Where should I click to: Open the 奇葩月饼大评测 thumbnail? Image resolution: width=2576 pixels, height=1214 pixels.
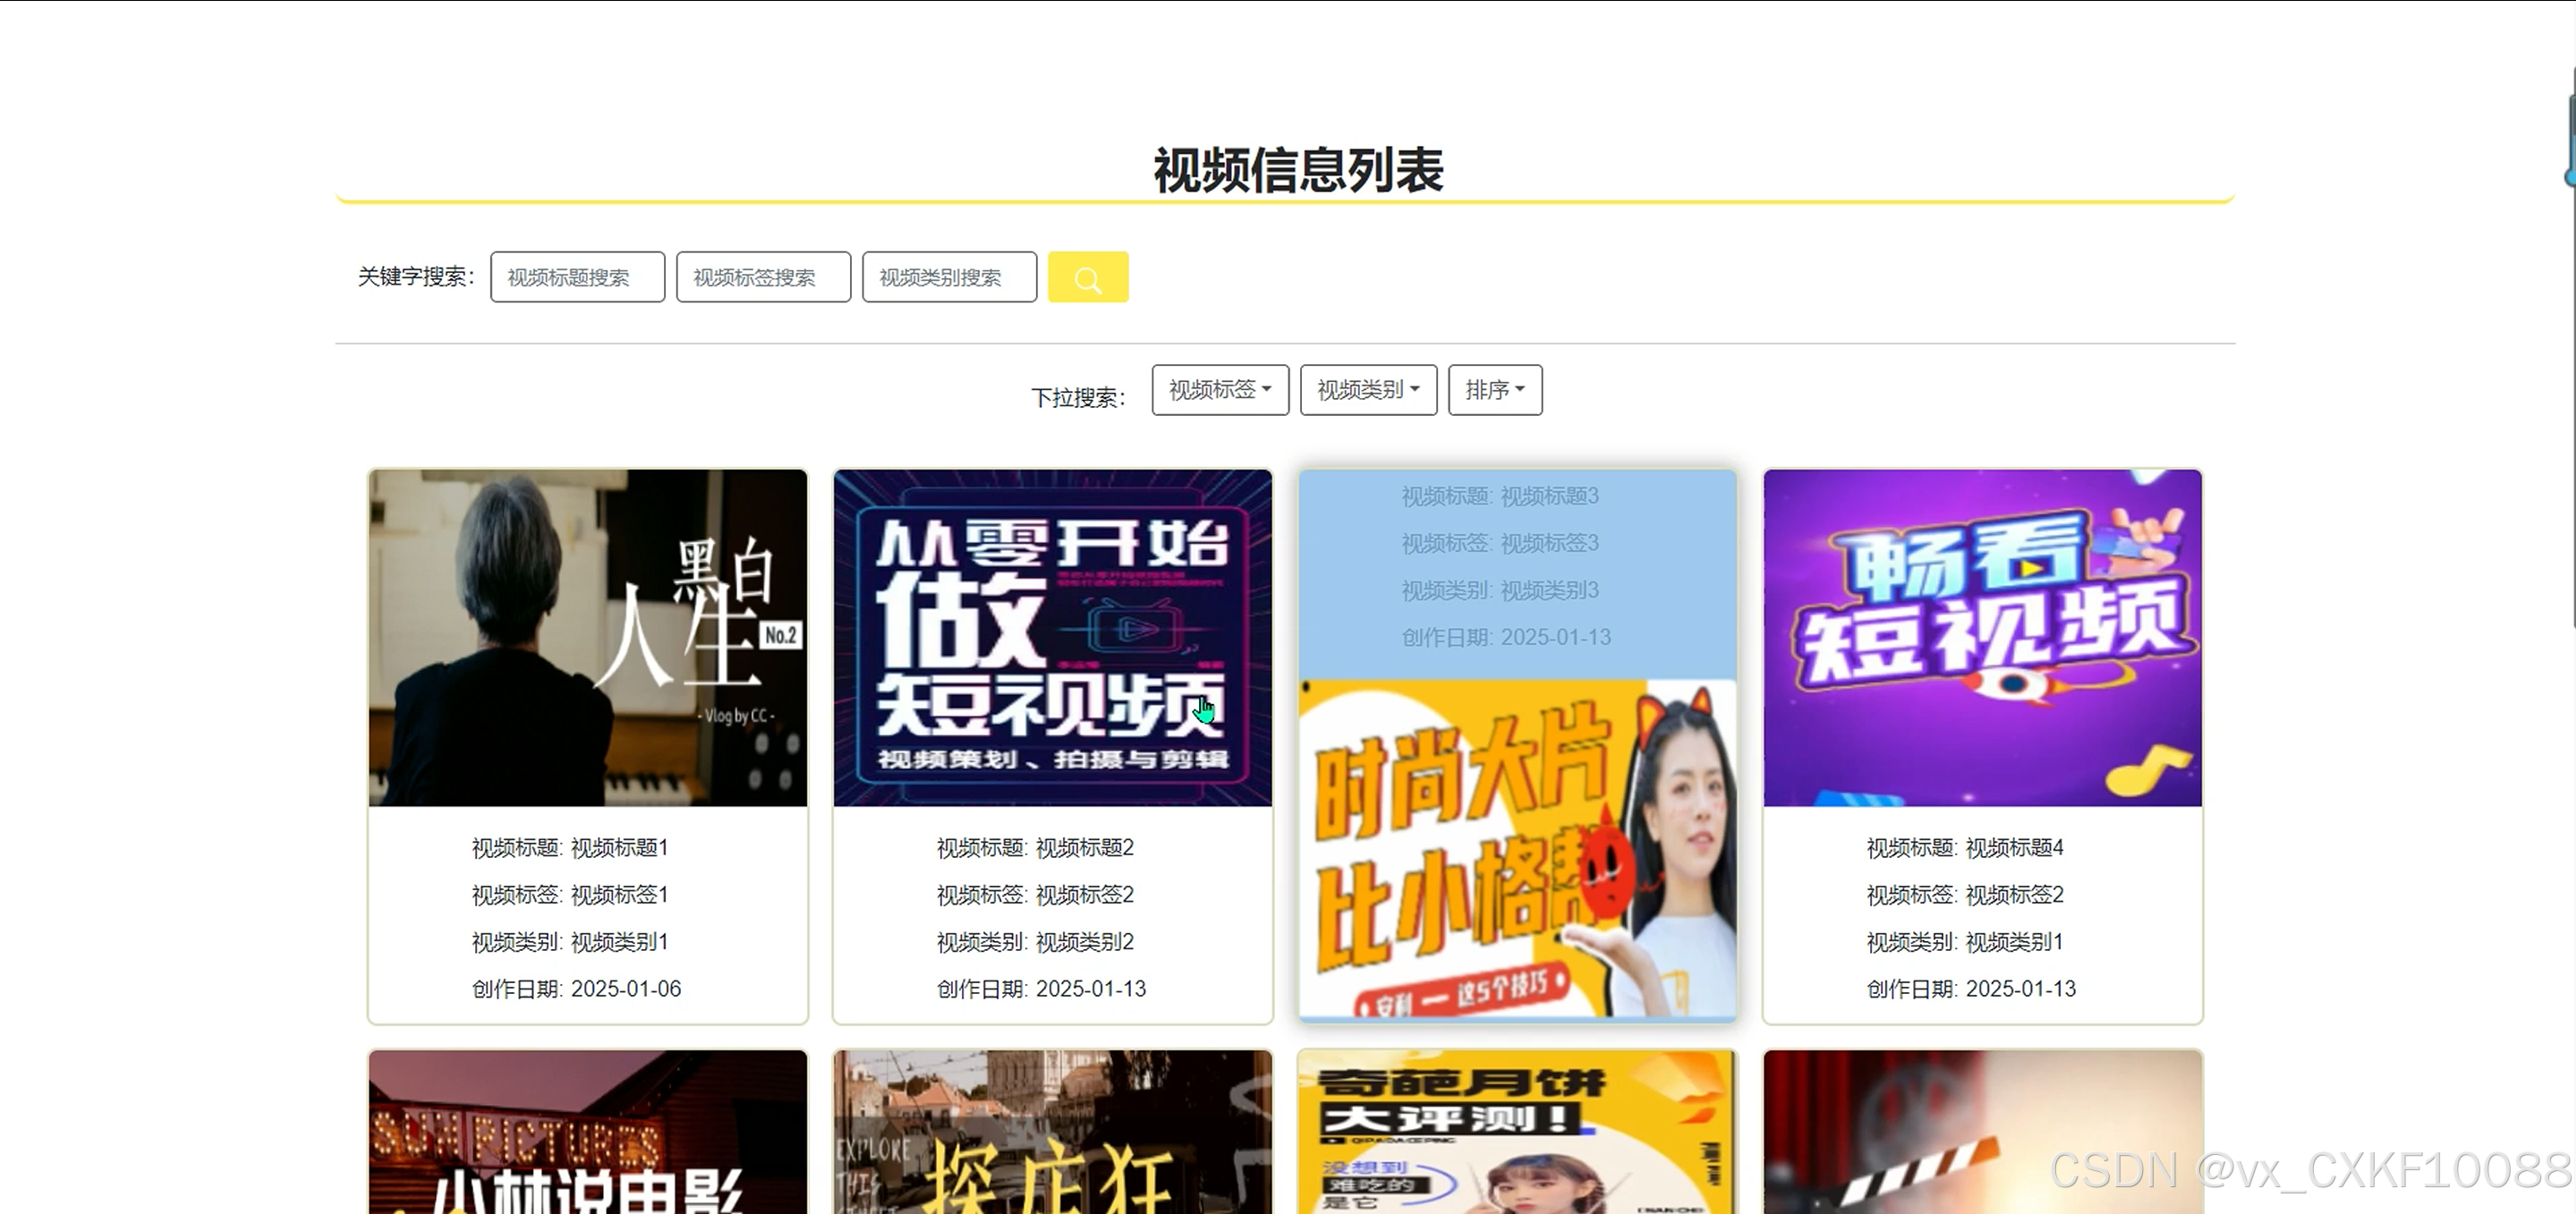click(1517, 1132)
